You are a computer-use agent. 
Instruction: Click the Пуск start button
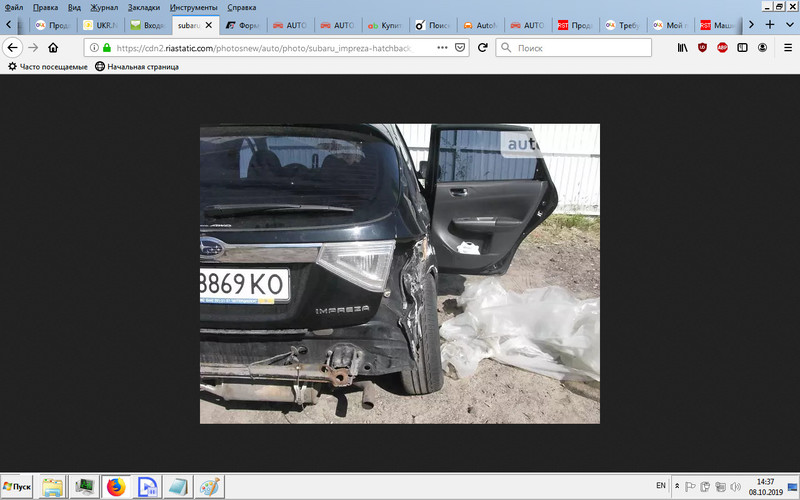(17, 486)
